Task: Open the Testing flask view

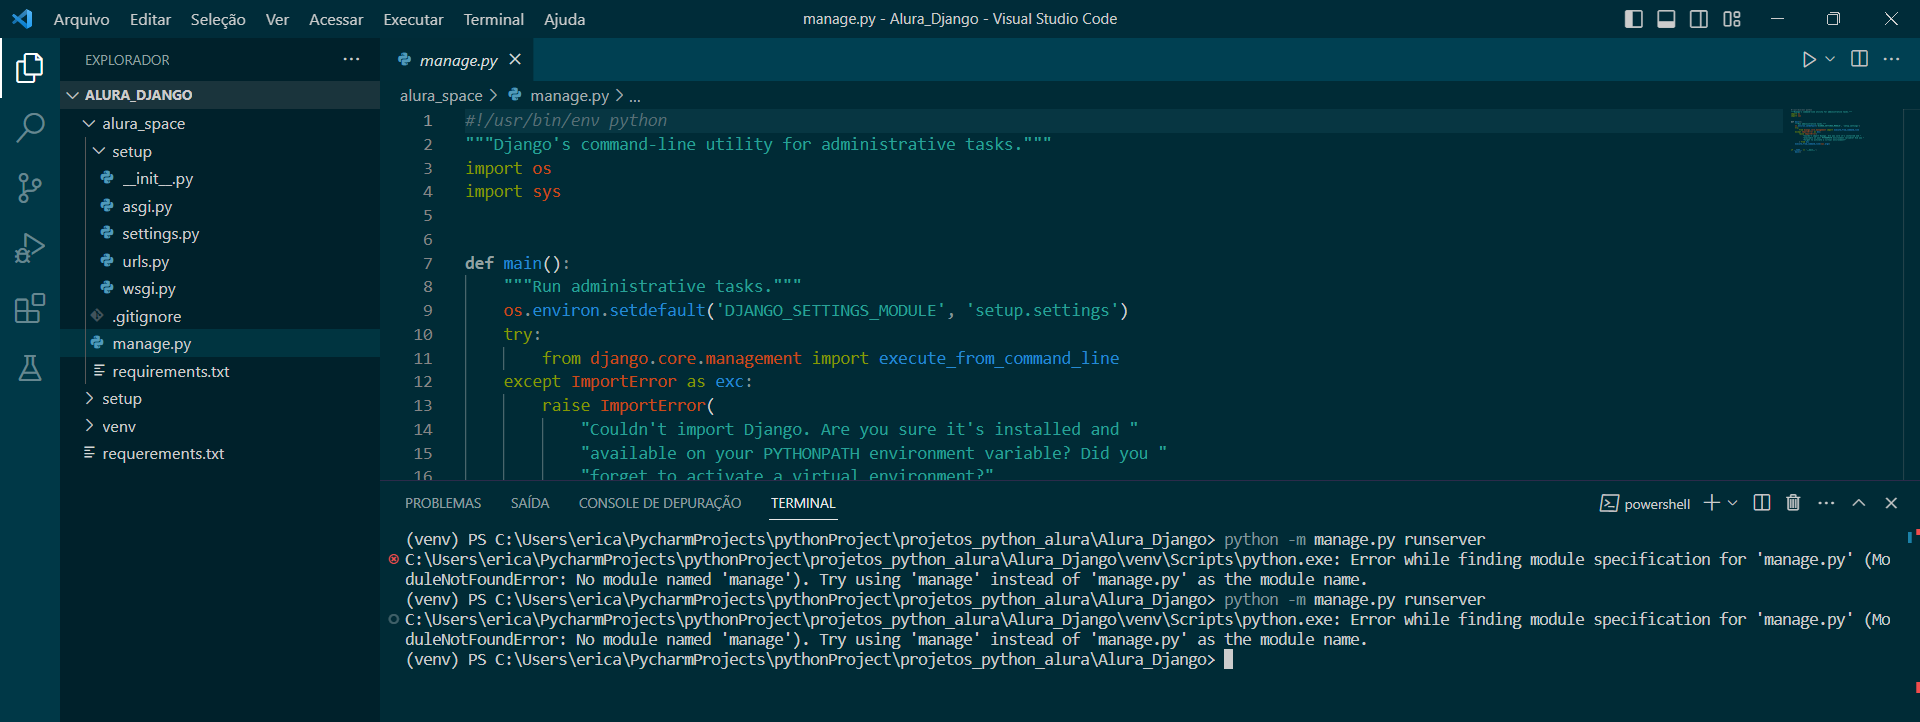Action: (x=30, y=368)
